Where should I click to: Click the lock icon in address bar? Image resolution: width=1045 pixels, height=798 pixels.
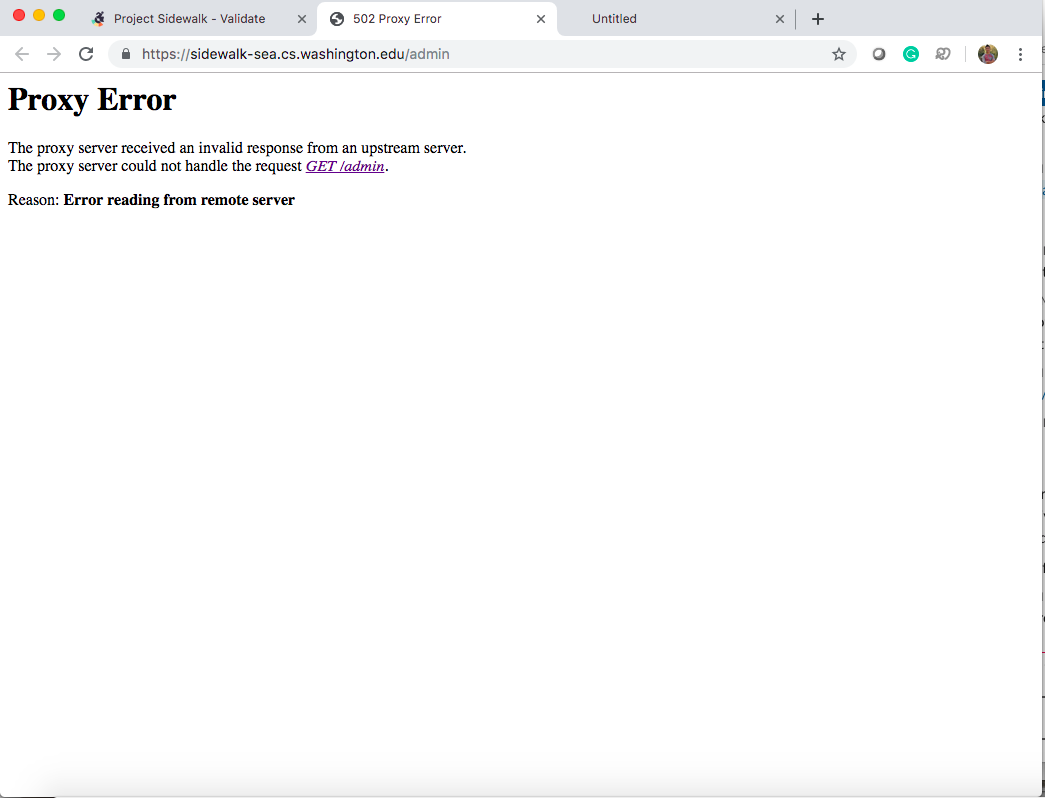tap(126, 54)
